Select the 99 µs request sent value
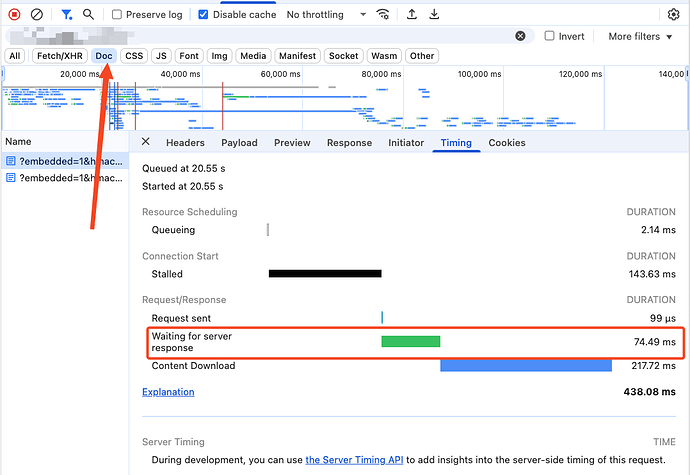This screenshot has width=690, height=475. pyautogui.click(x=663, y=318)
